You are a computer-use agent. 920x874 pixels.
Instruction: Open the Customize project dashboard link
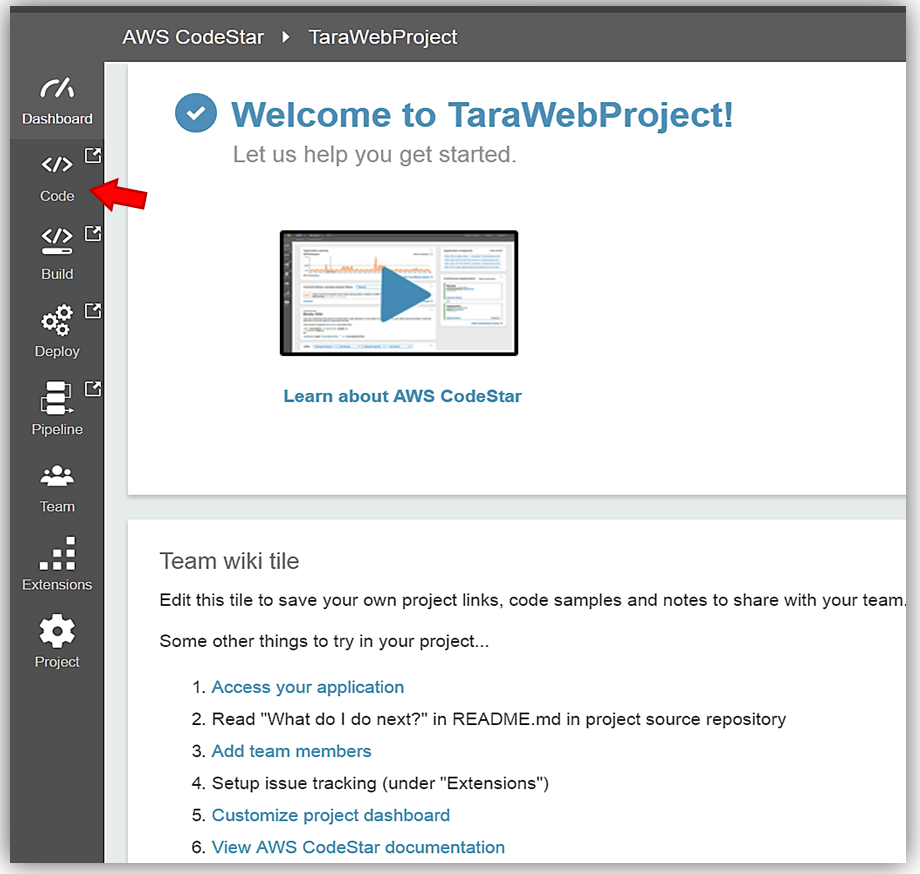tap(331, 815)
